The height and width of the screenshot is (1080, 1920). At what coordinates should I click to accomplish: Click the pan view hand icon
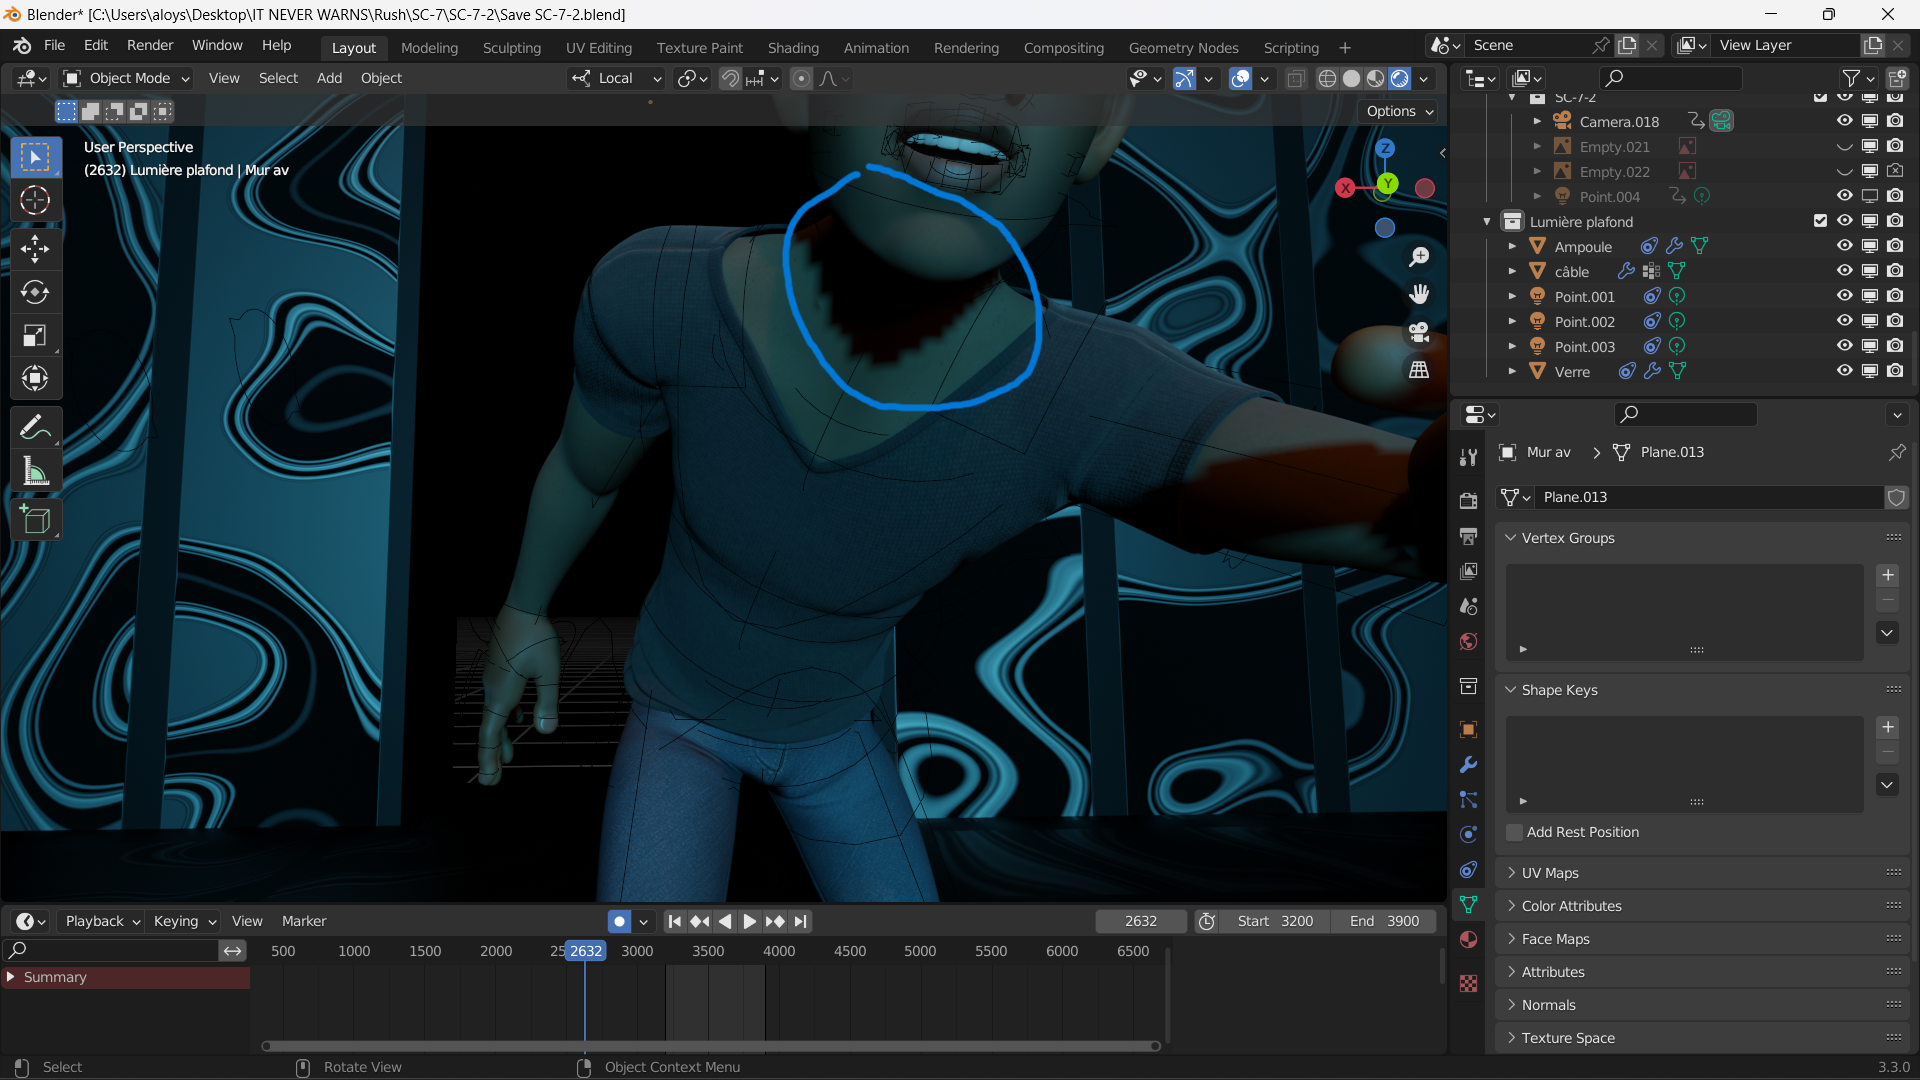tap(1418, 294)
